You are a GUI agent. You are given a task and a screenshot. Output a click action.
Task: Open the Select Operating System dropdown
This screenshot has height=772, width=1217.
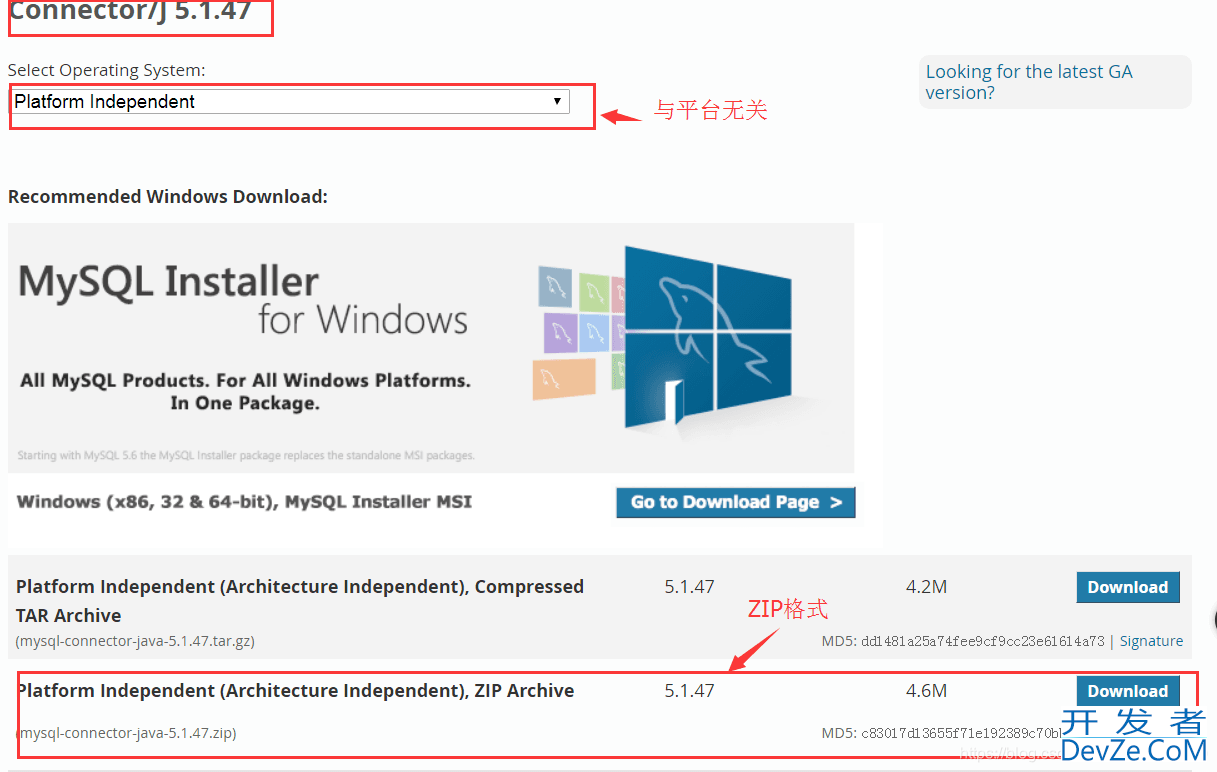[289, 101]
